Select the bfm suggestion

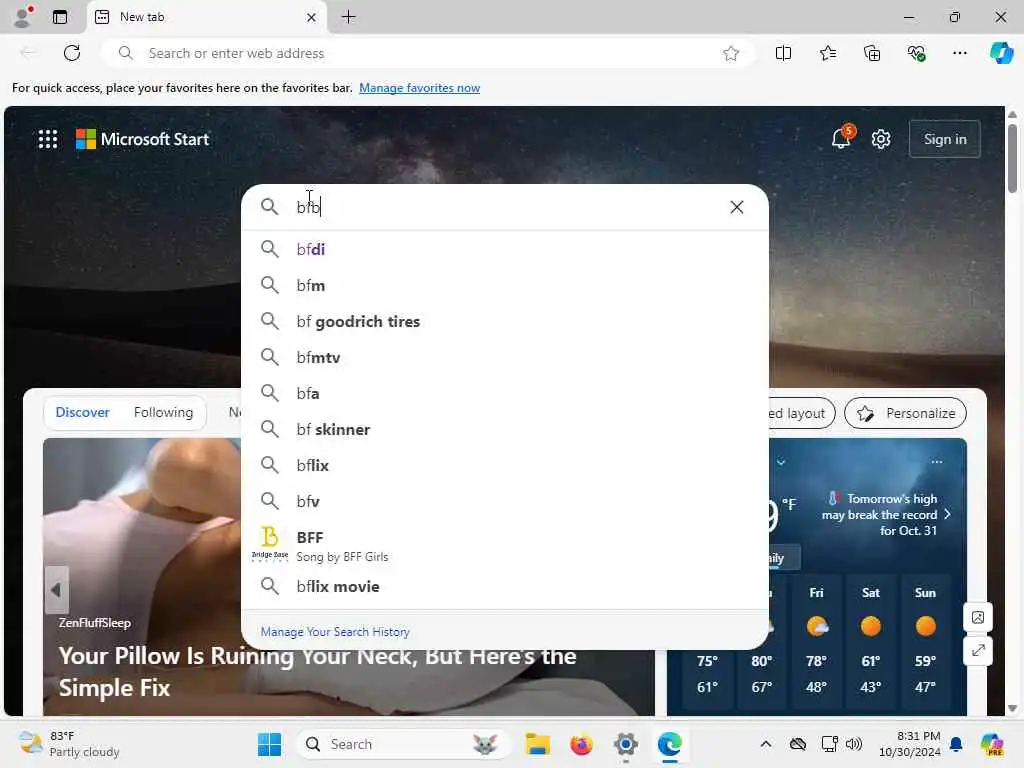point(504,285)
